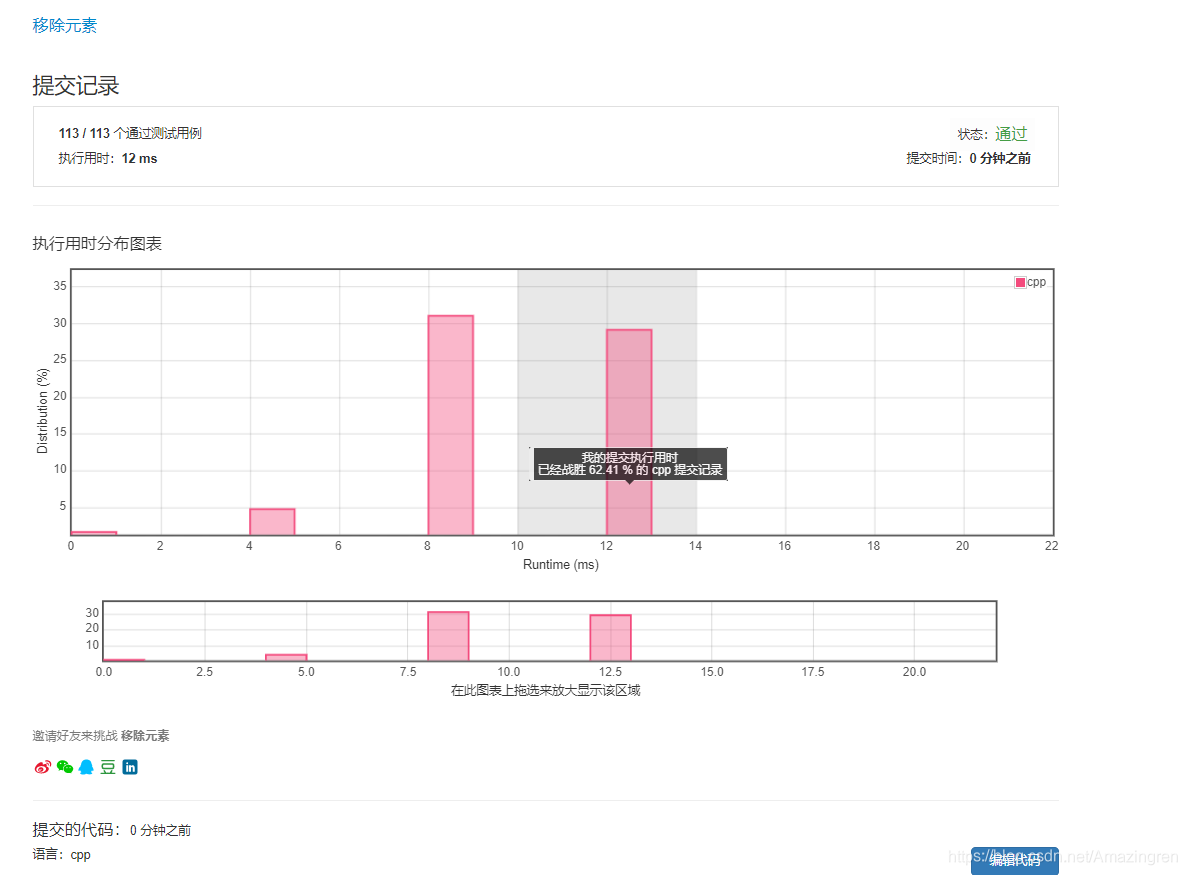Click the 通过 status text
1187x875 pixels.
pyautogui.click(x=1011, y=134)
